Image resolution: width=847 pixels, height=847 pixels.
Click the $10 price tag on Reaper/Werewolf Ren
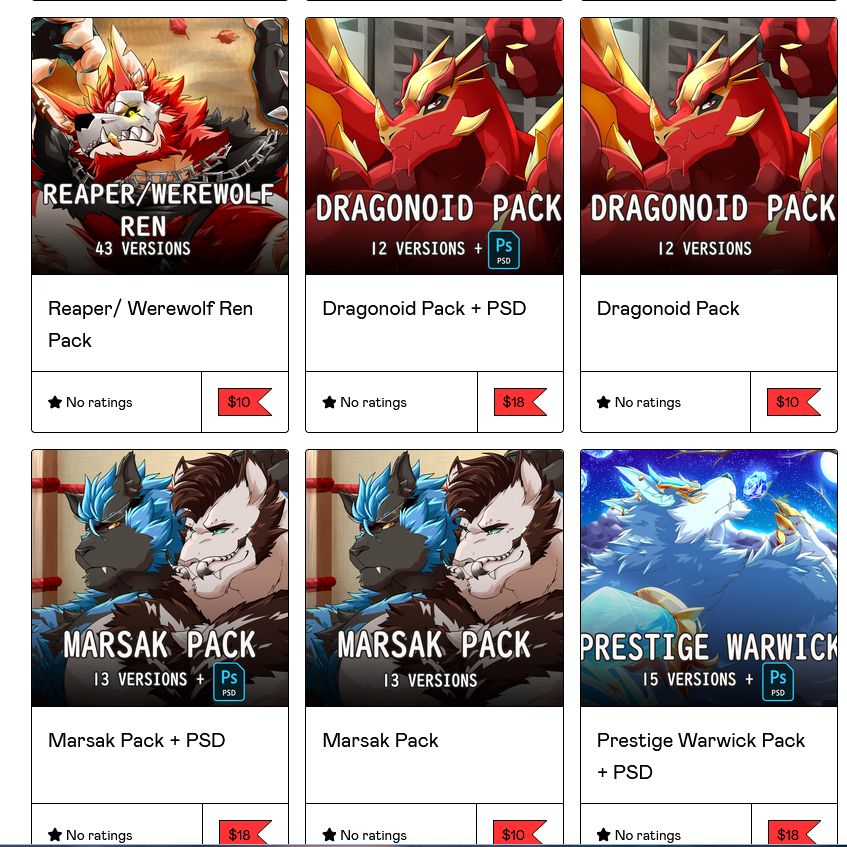[x=245, y=402]
